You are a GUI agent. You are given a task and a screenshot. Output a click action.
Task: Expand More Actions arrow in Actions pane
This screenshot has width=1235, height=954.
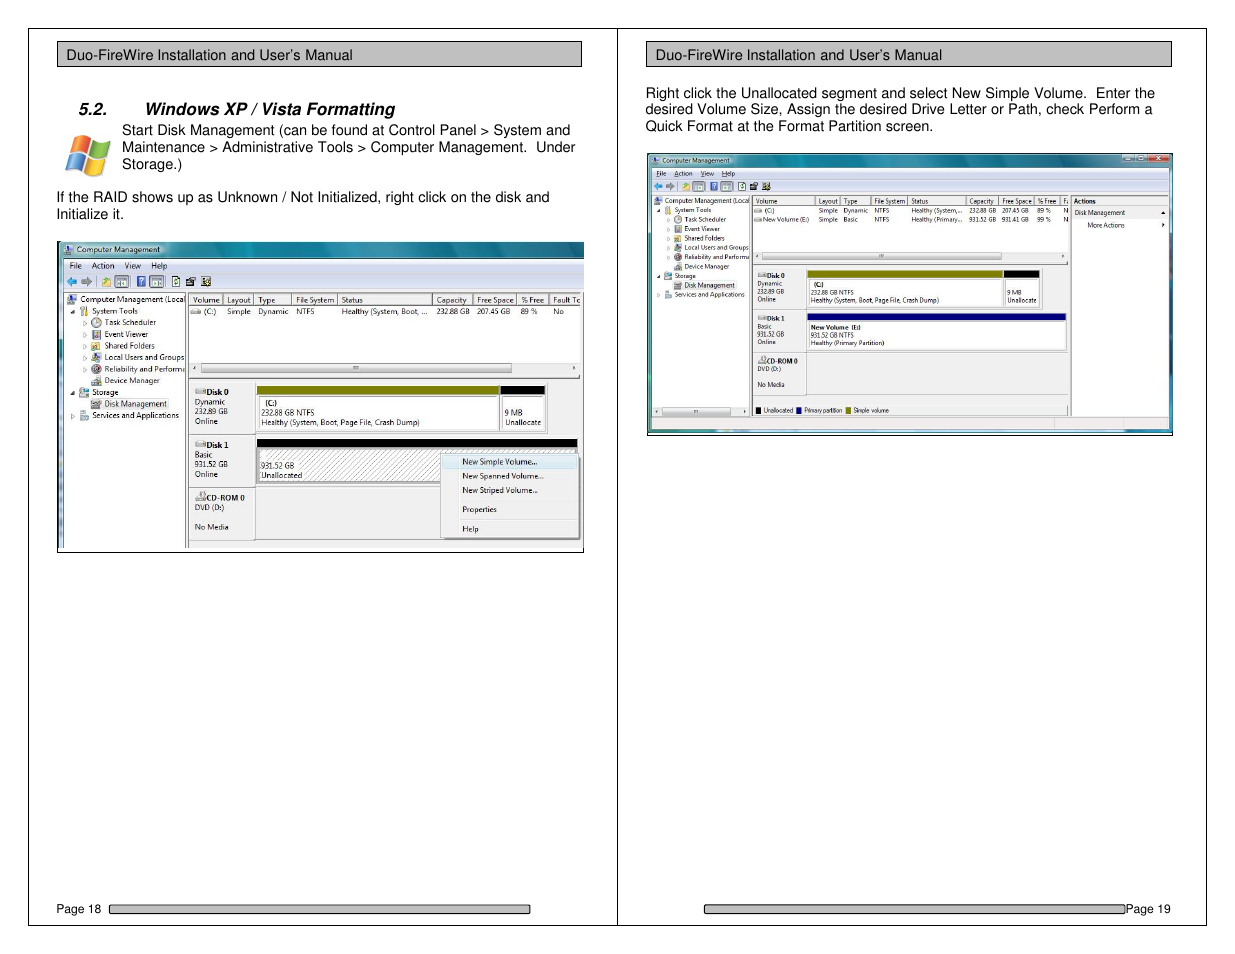[x=1163, y=226]
